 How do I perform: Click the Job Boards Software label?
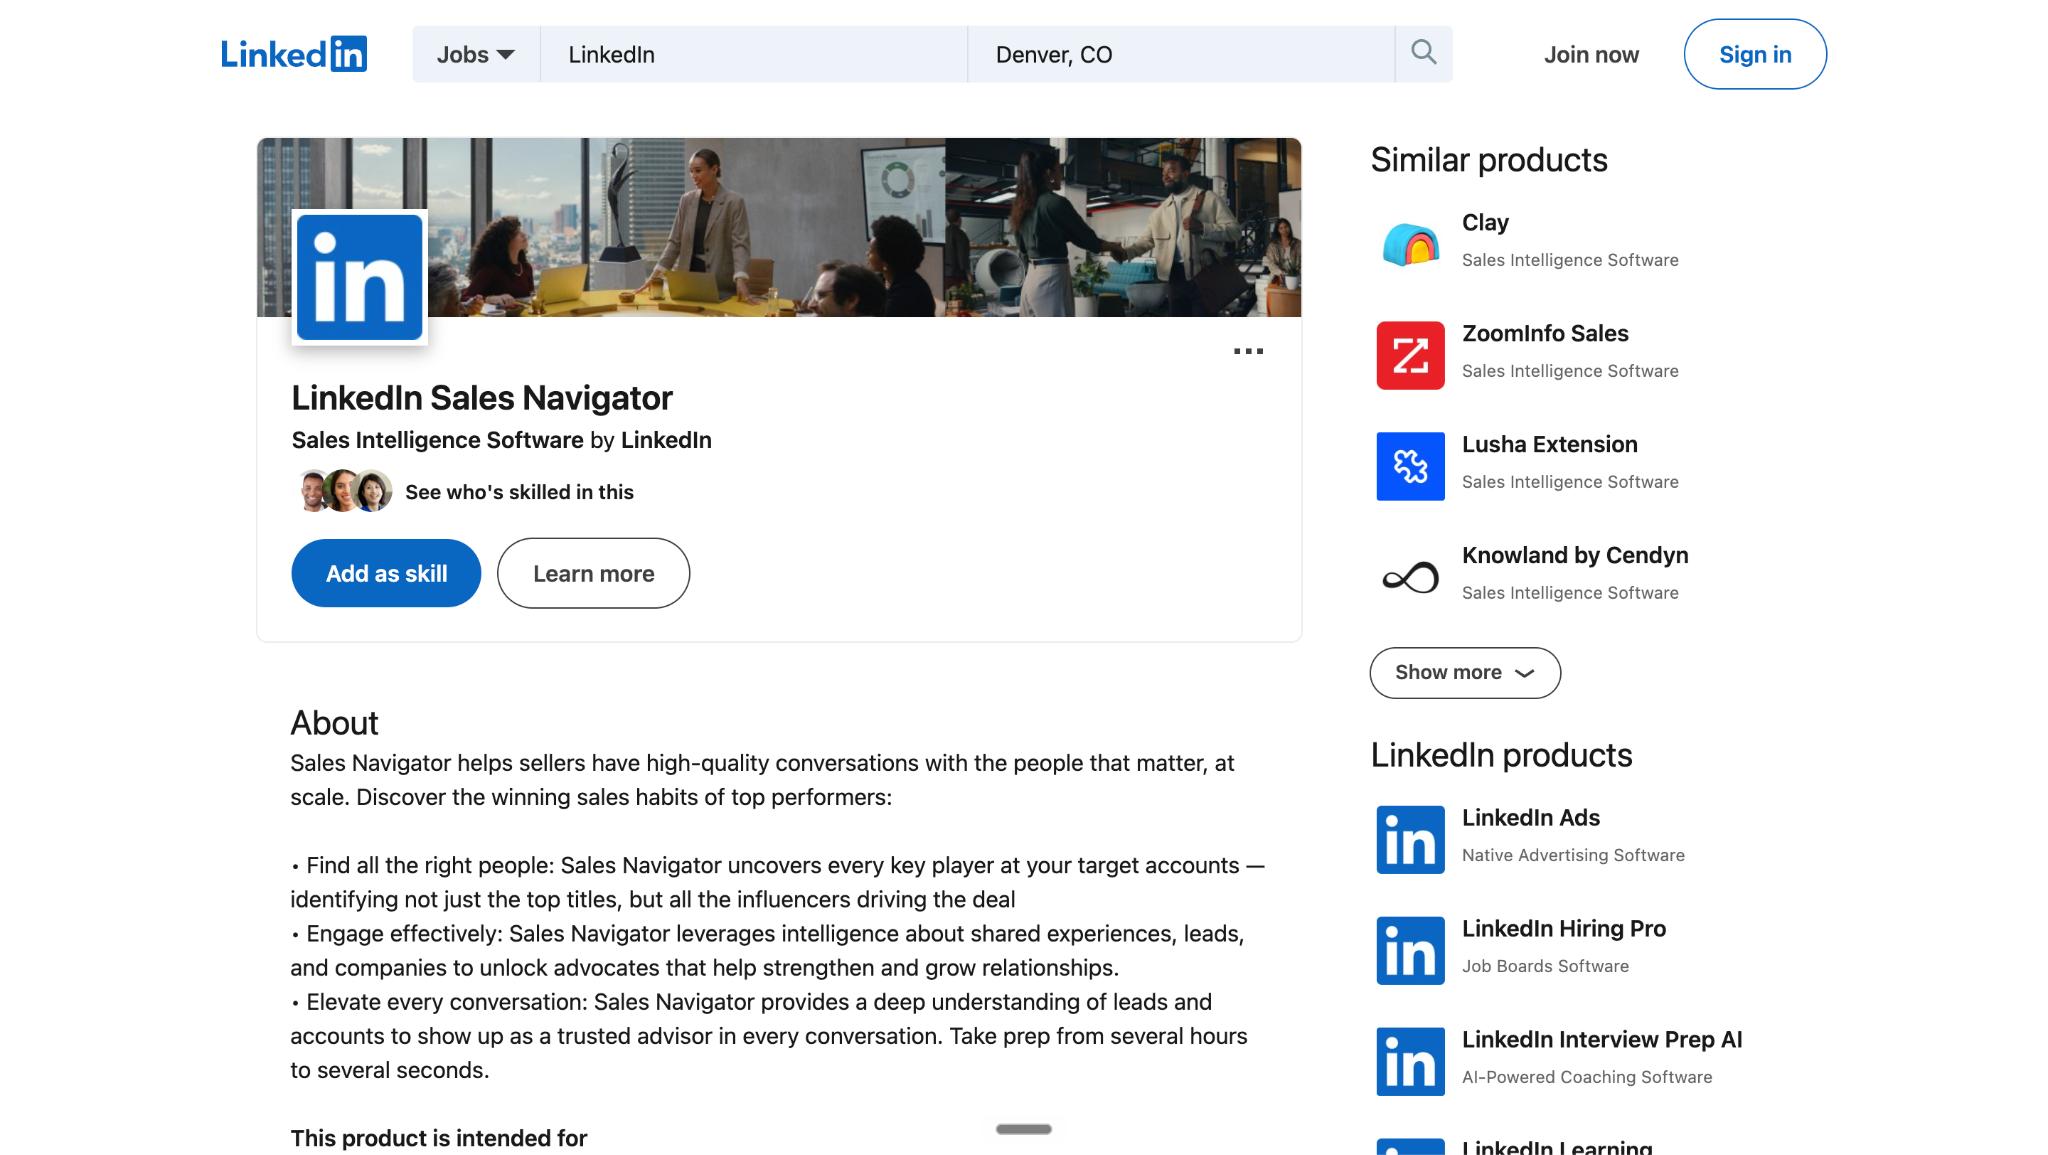[x=1545, y=966]
